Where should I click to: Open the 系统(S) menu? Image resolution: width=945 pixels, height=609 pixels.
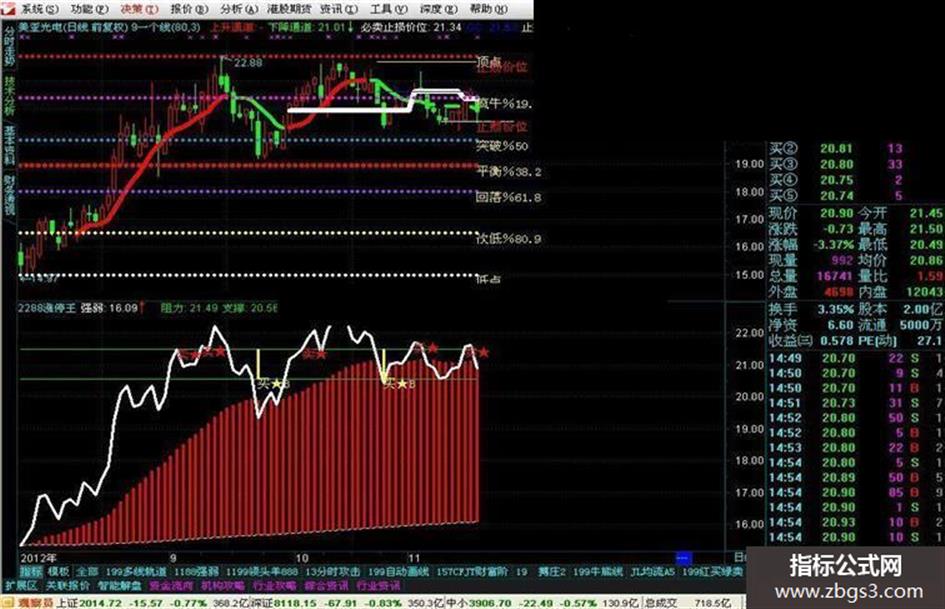[x=39, y=8]
